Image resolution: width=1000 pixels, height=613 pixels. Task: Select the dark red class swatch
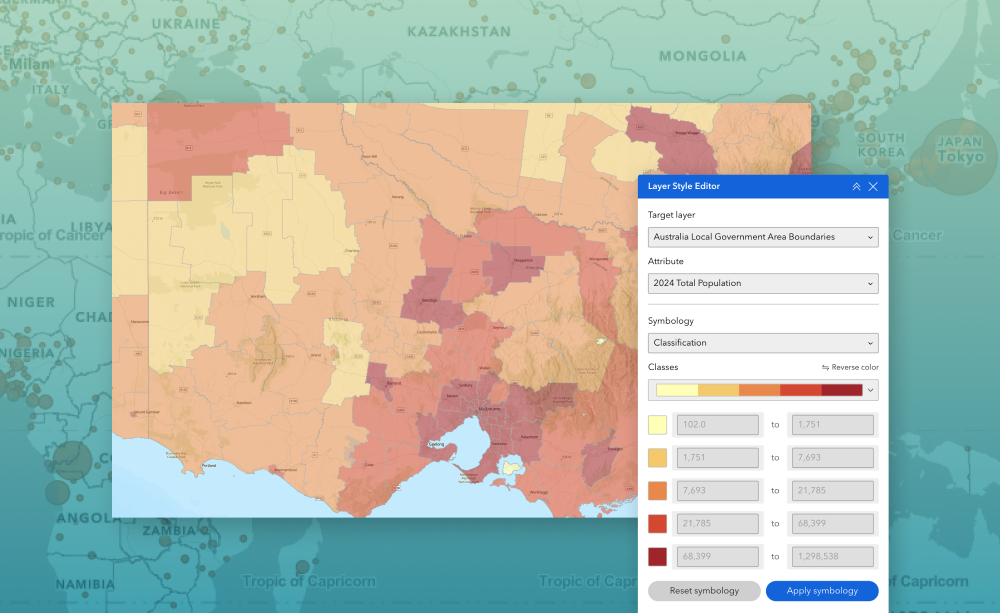[x=658, y=557]
